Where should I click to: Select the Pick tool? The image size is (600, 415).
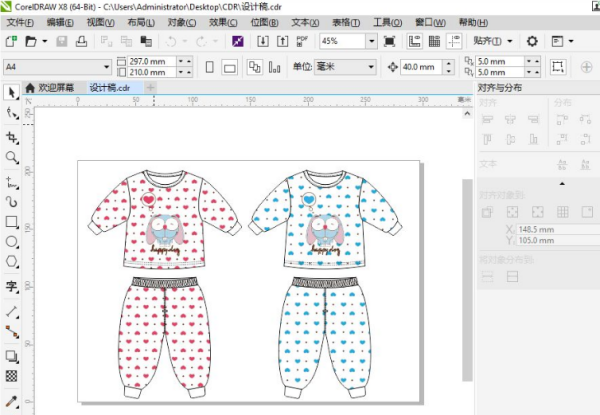click(x=11, y=93)
